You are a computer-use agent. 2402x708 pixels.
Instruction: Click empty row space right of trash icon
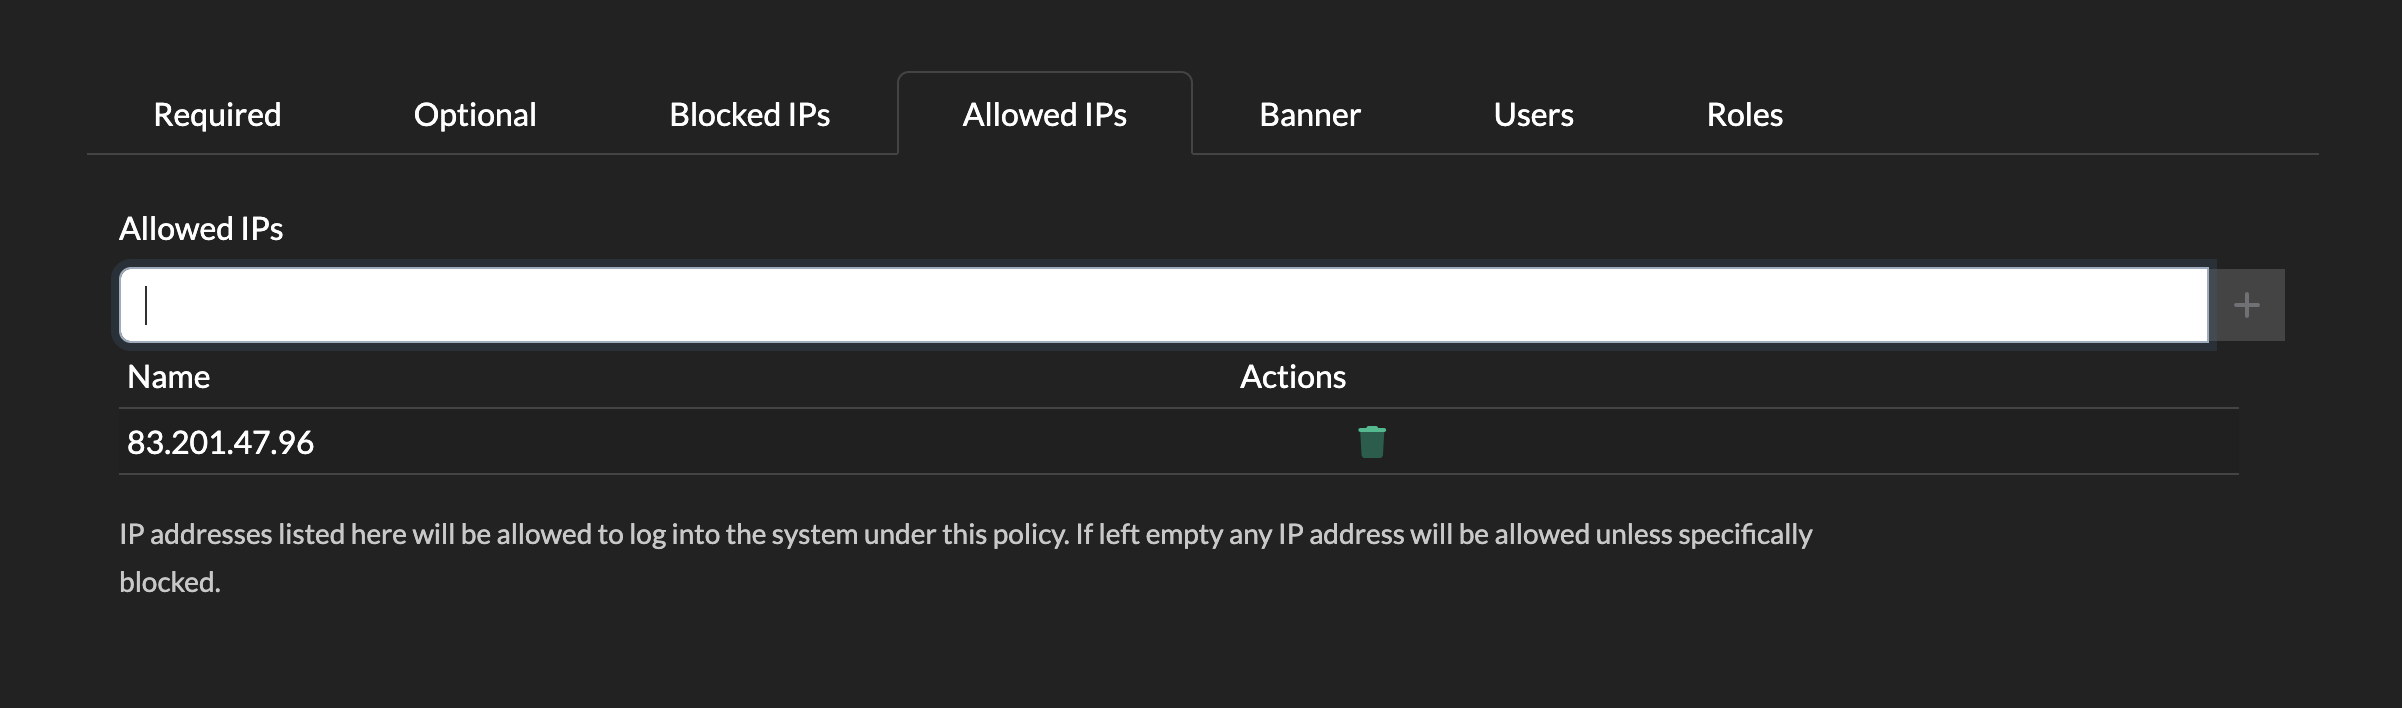(1800, 442)
